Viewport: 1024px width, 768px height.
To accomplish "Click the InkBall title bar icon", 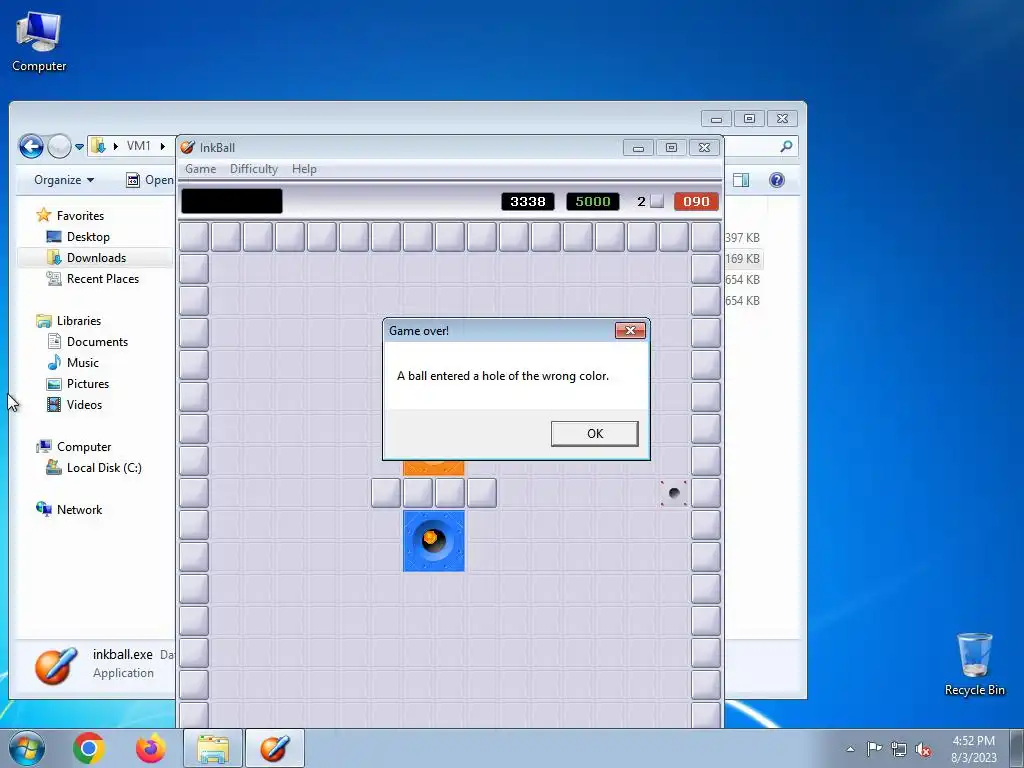I will (187, 148).
